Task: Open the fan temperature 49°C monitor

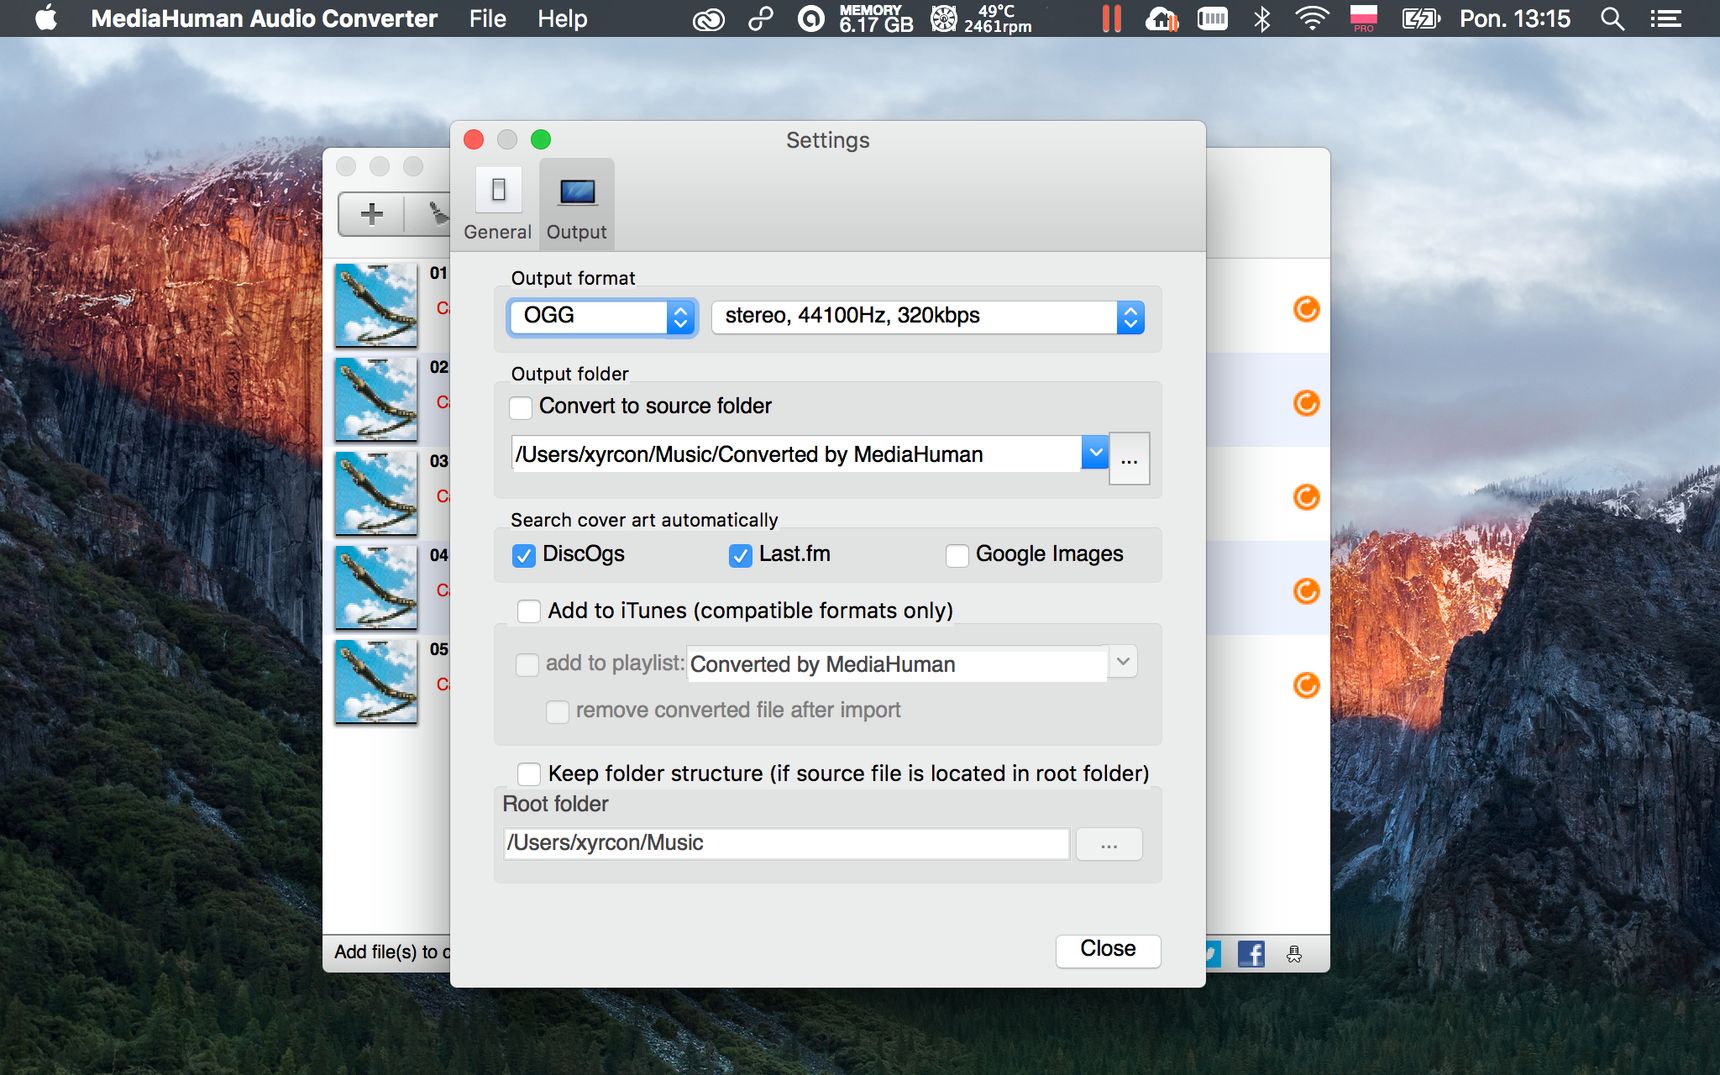Action: 981,18
